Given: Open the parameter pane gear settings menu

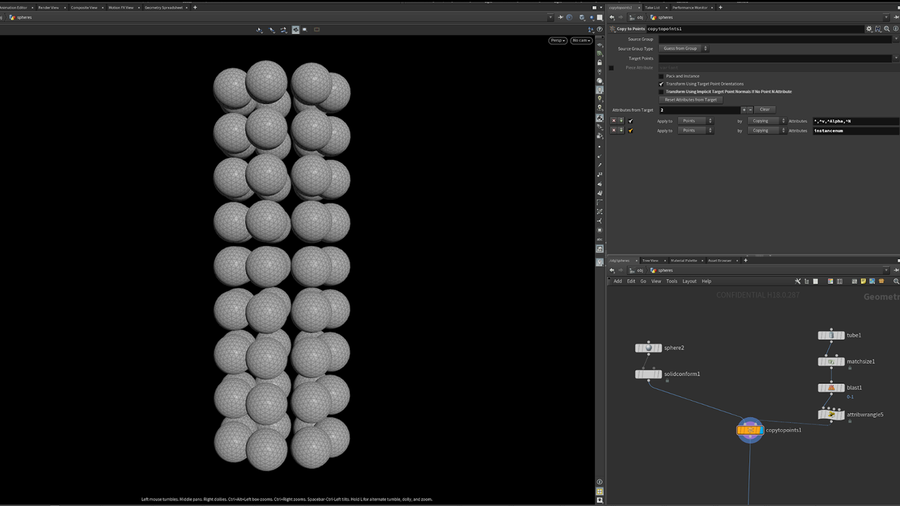Looking at the screenshot, I should tap(869, 29).
